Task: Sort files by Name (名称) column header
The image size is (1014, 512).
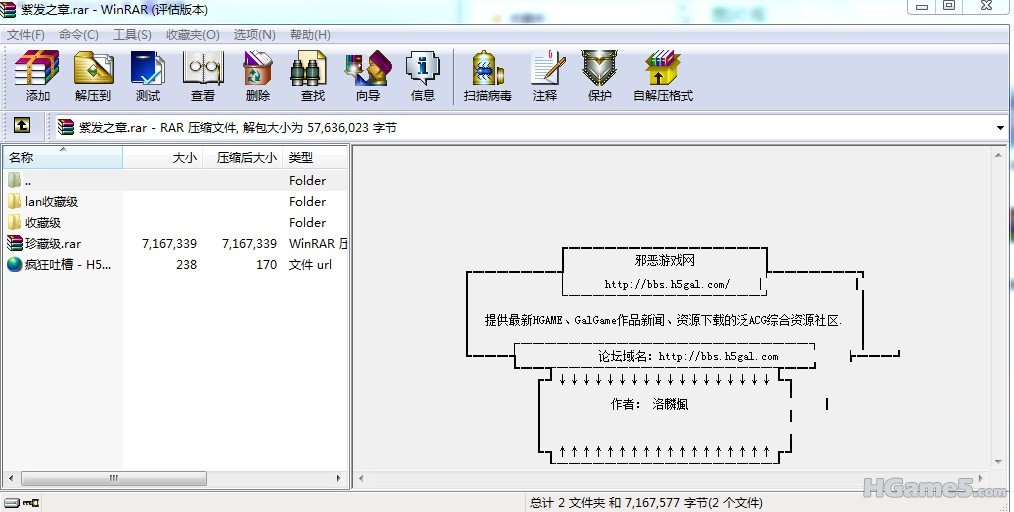Action: (x=60, y=157)
